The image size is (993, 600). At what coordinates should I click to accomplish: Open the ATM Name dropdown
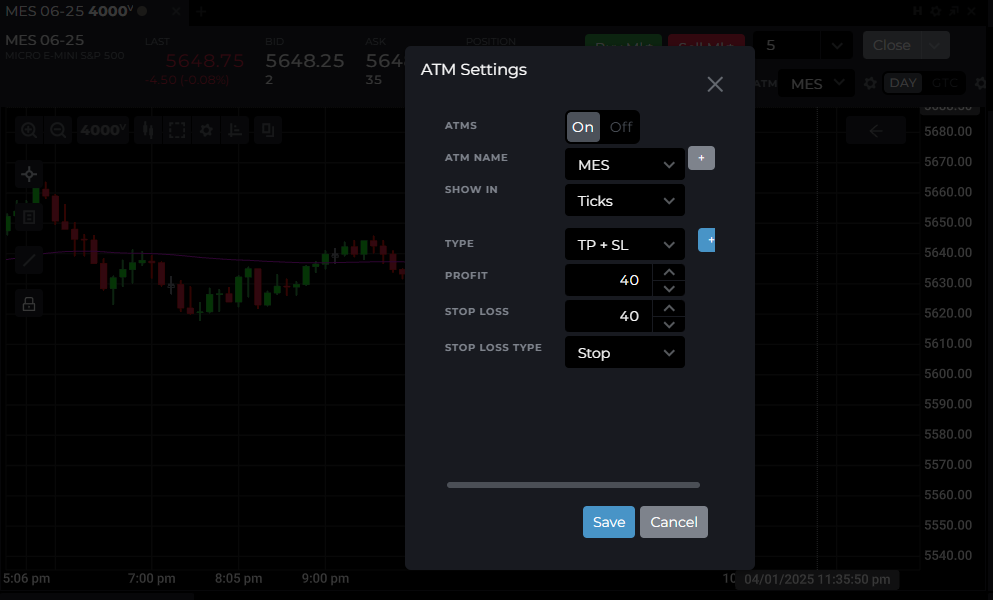[x=625, y=165]
